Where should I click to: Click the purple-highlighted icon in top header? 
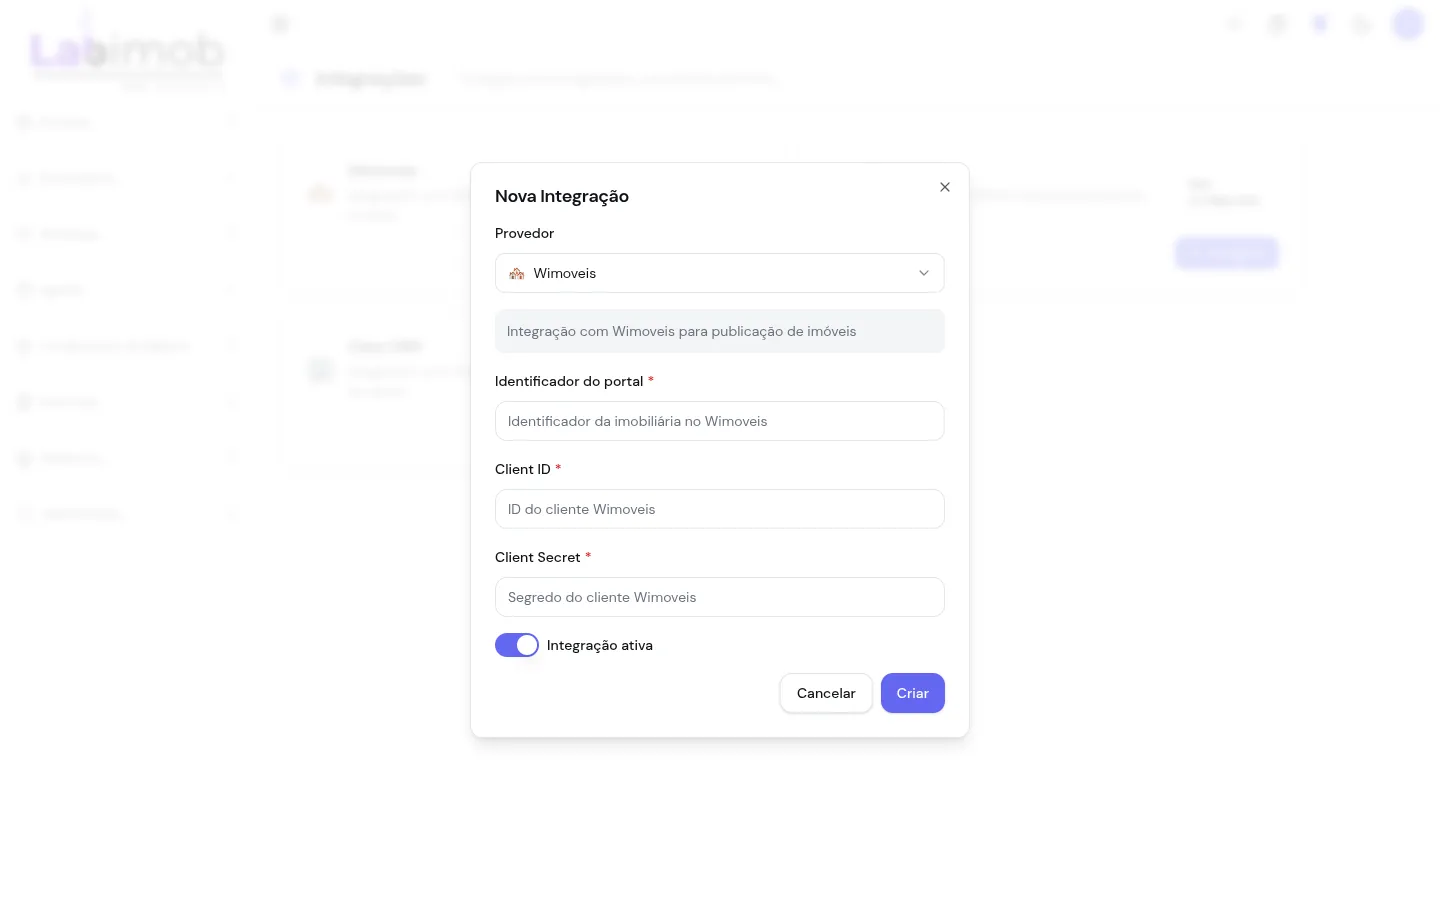(1320, 24)
